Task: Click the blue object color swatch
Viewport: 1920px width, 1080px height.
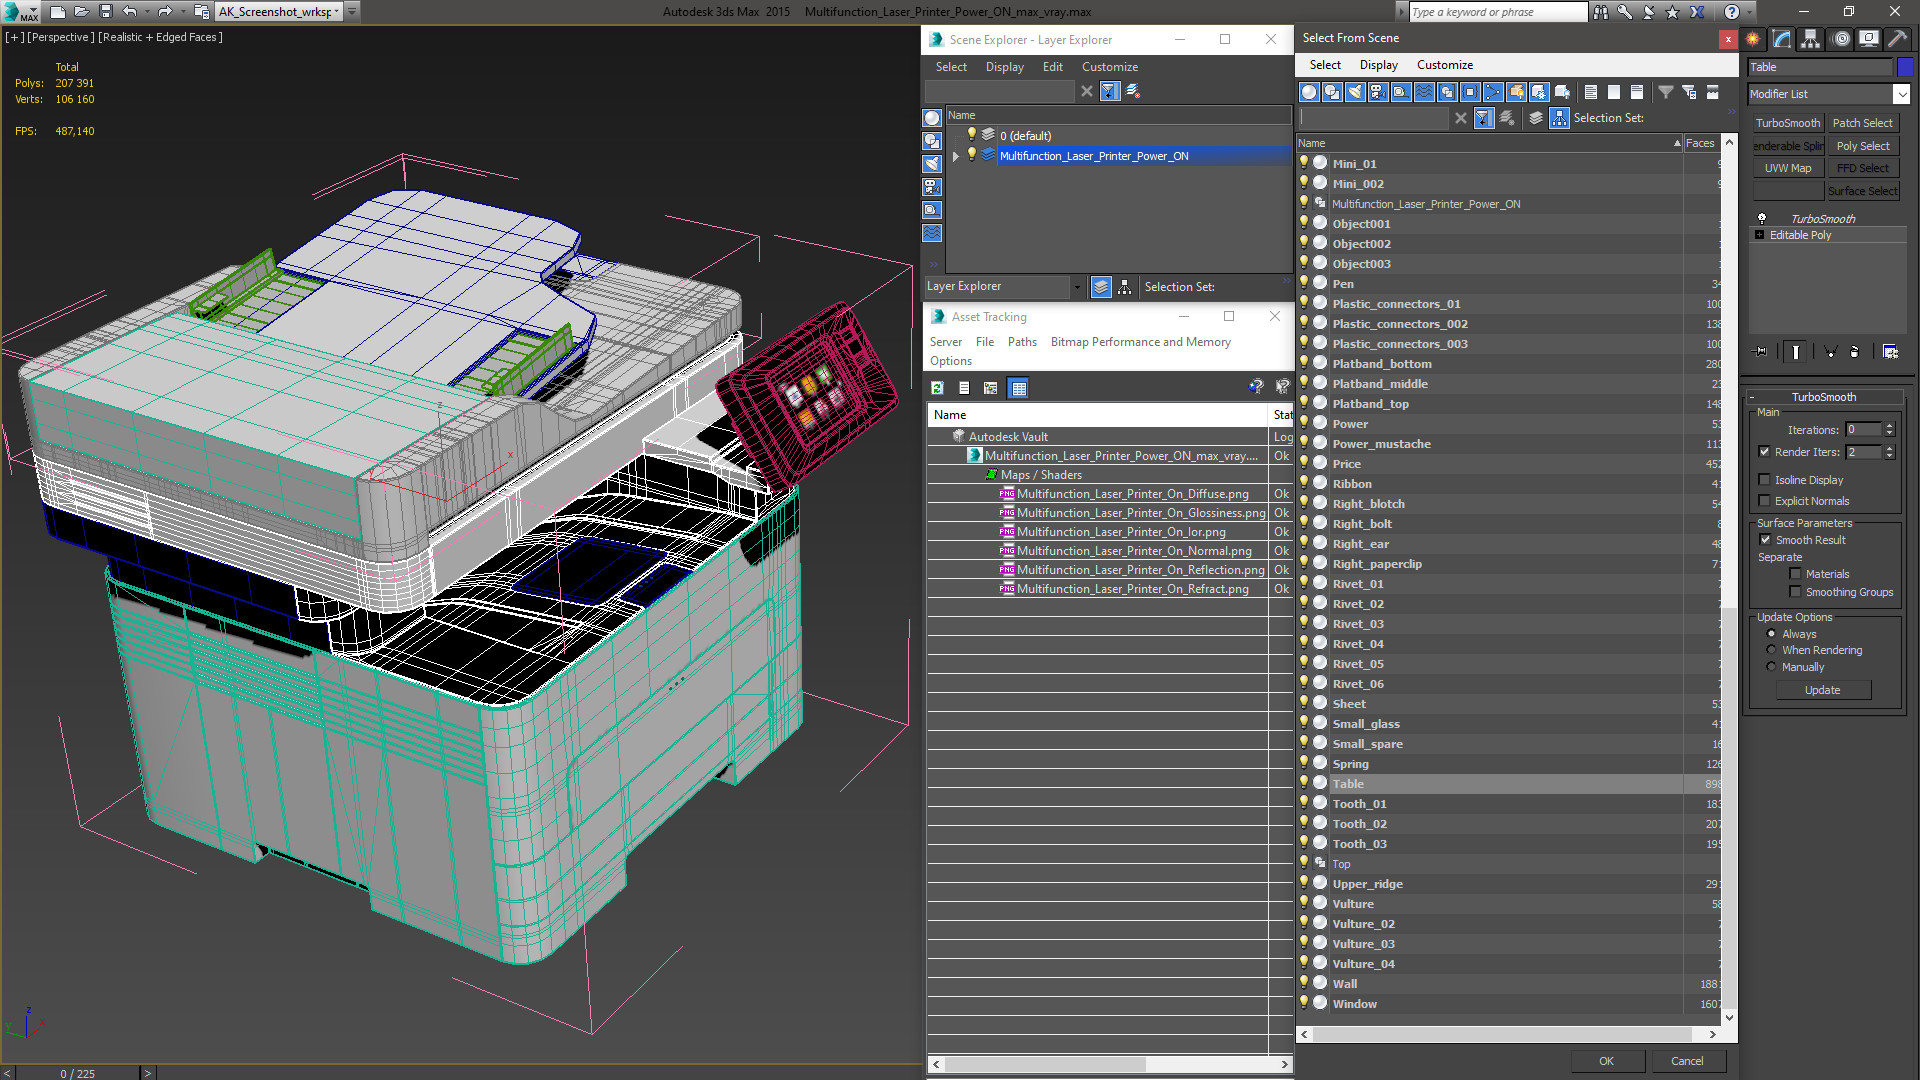Action: tap(1905, 67)
